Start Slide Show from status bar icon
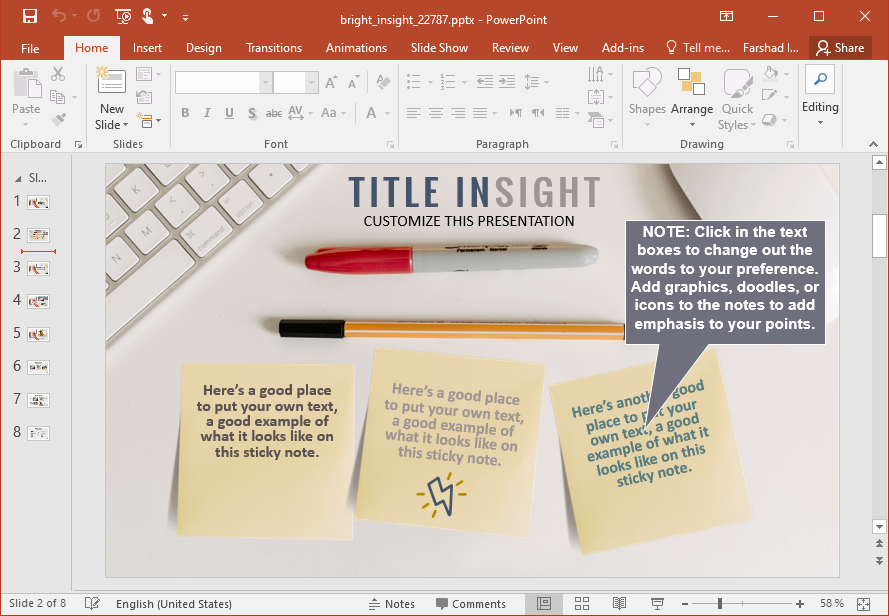 click(x=657, y=604)
